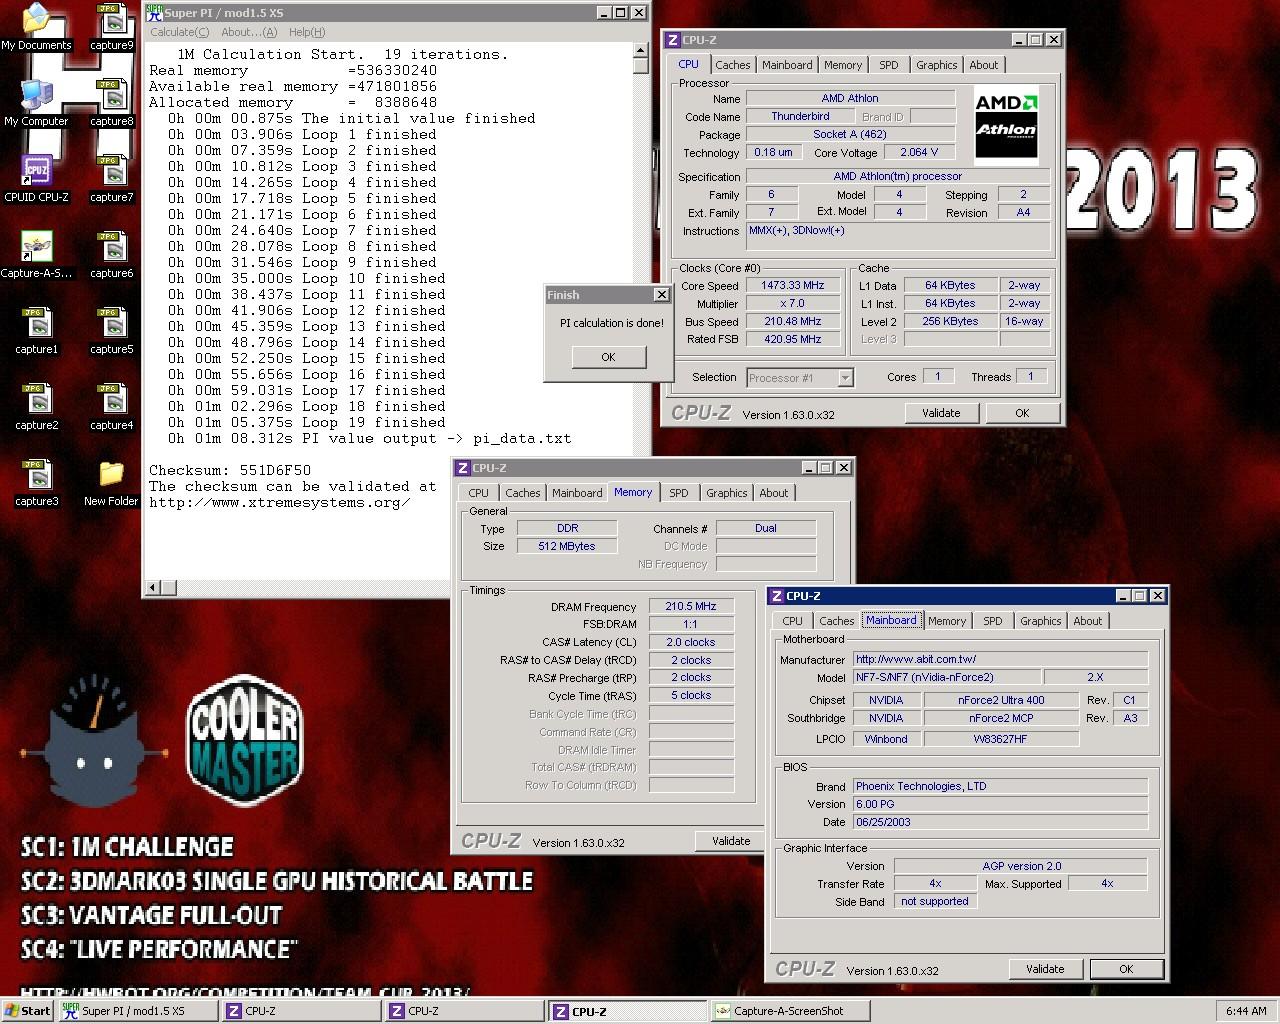Open the SPD tab in Memory window

click(x=678, y=493)
